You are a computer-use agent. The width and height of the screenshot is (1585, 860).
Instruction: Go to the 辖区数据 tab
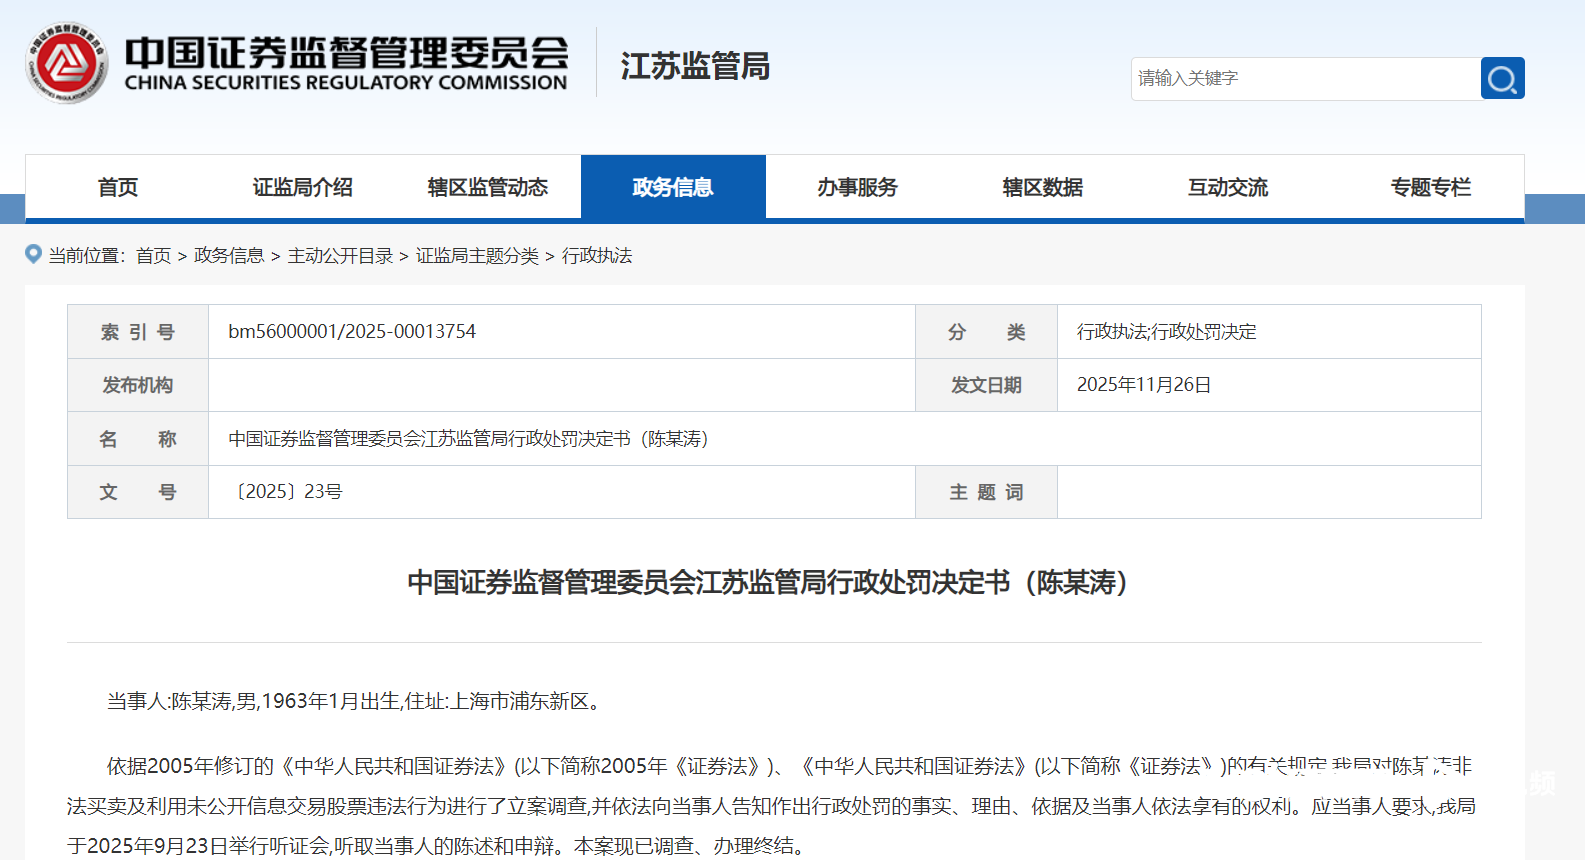pyautogui.click(x=1042, y=187)
